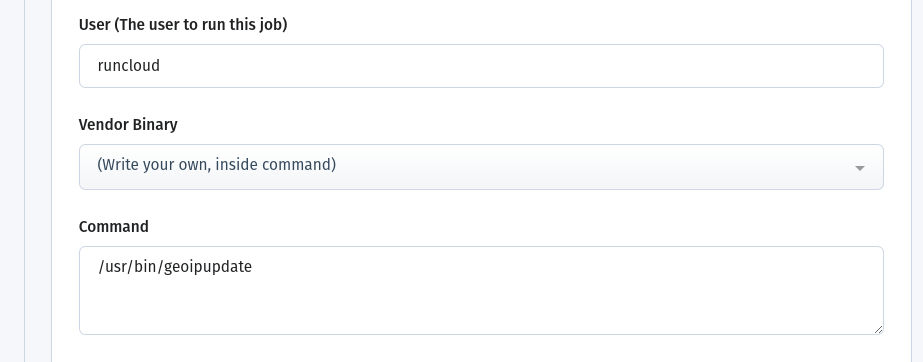Click the Vendor Binary dropdown caret arrow

(859, 168)
